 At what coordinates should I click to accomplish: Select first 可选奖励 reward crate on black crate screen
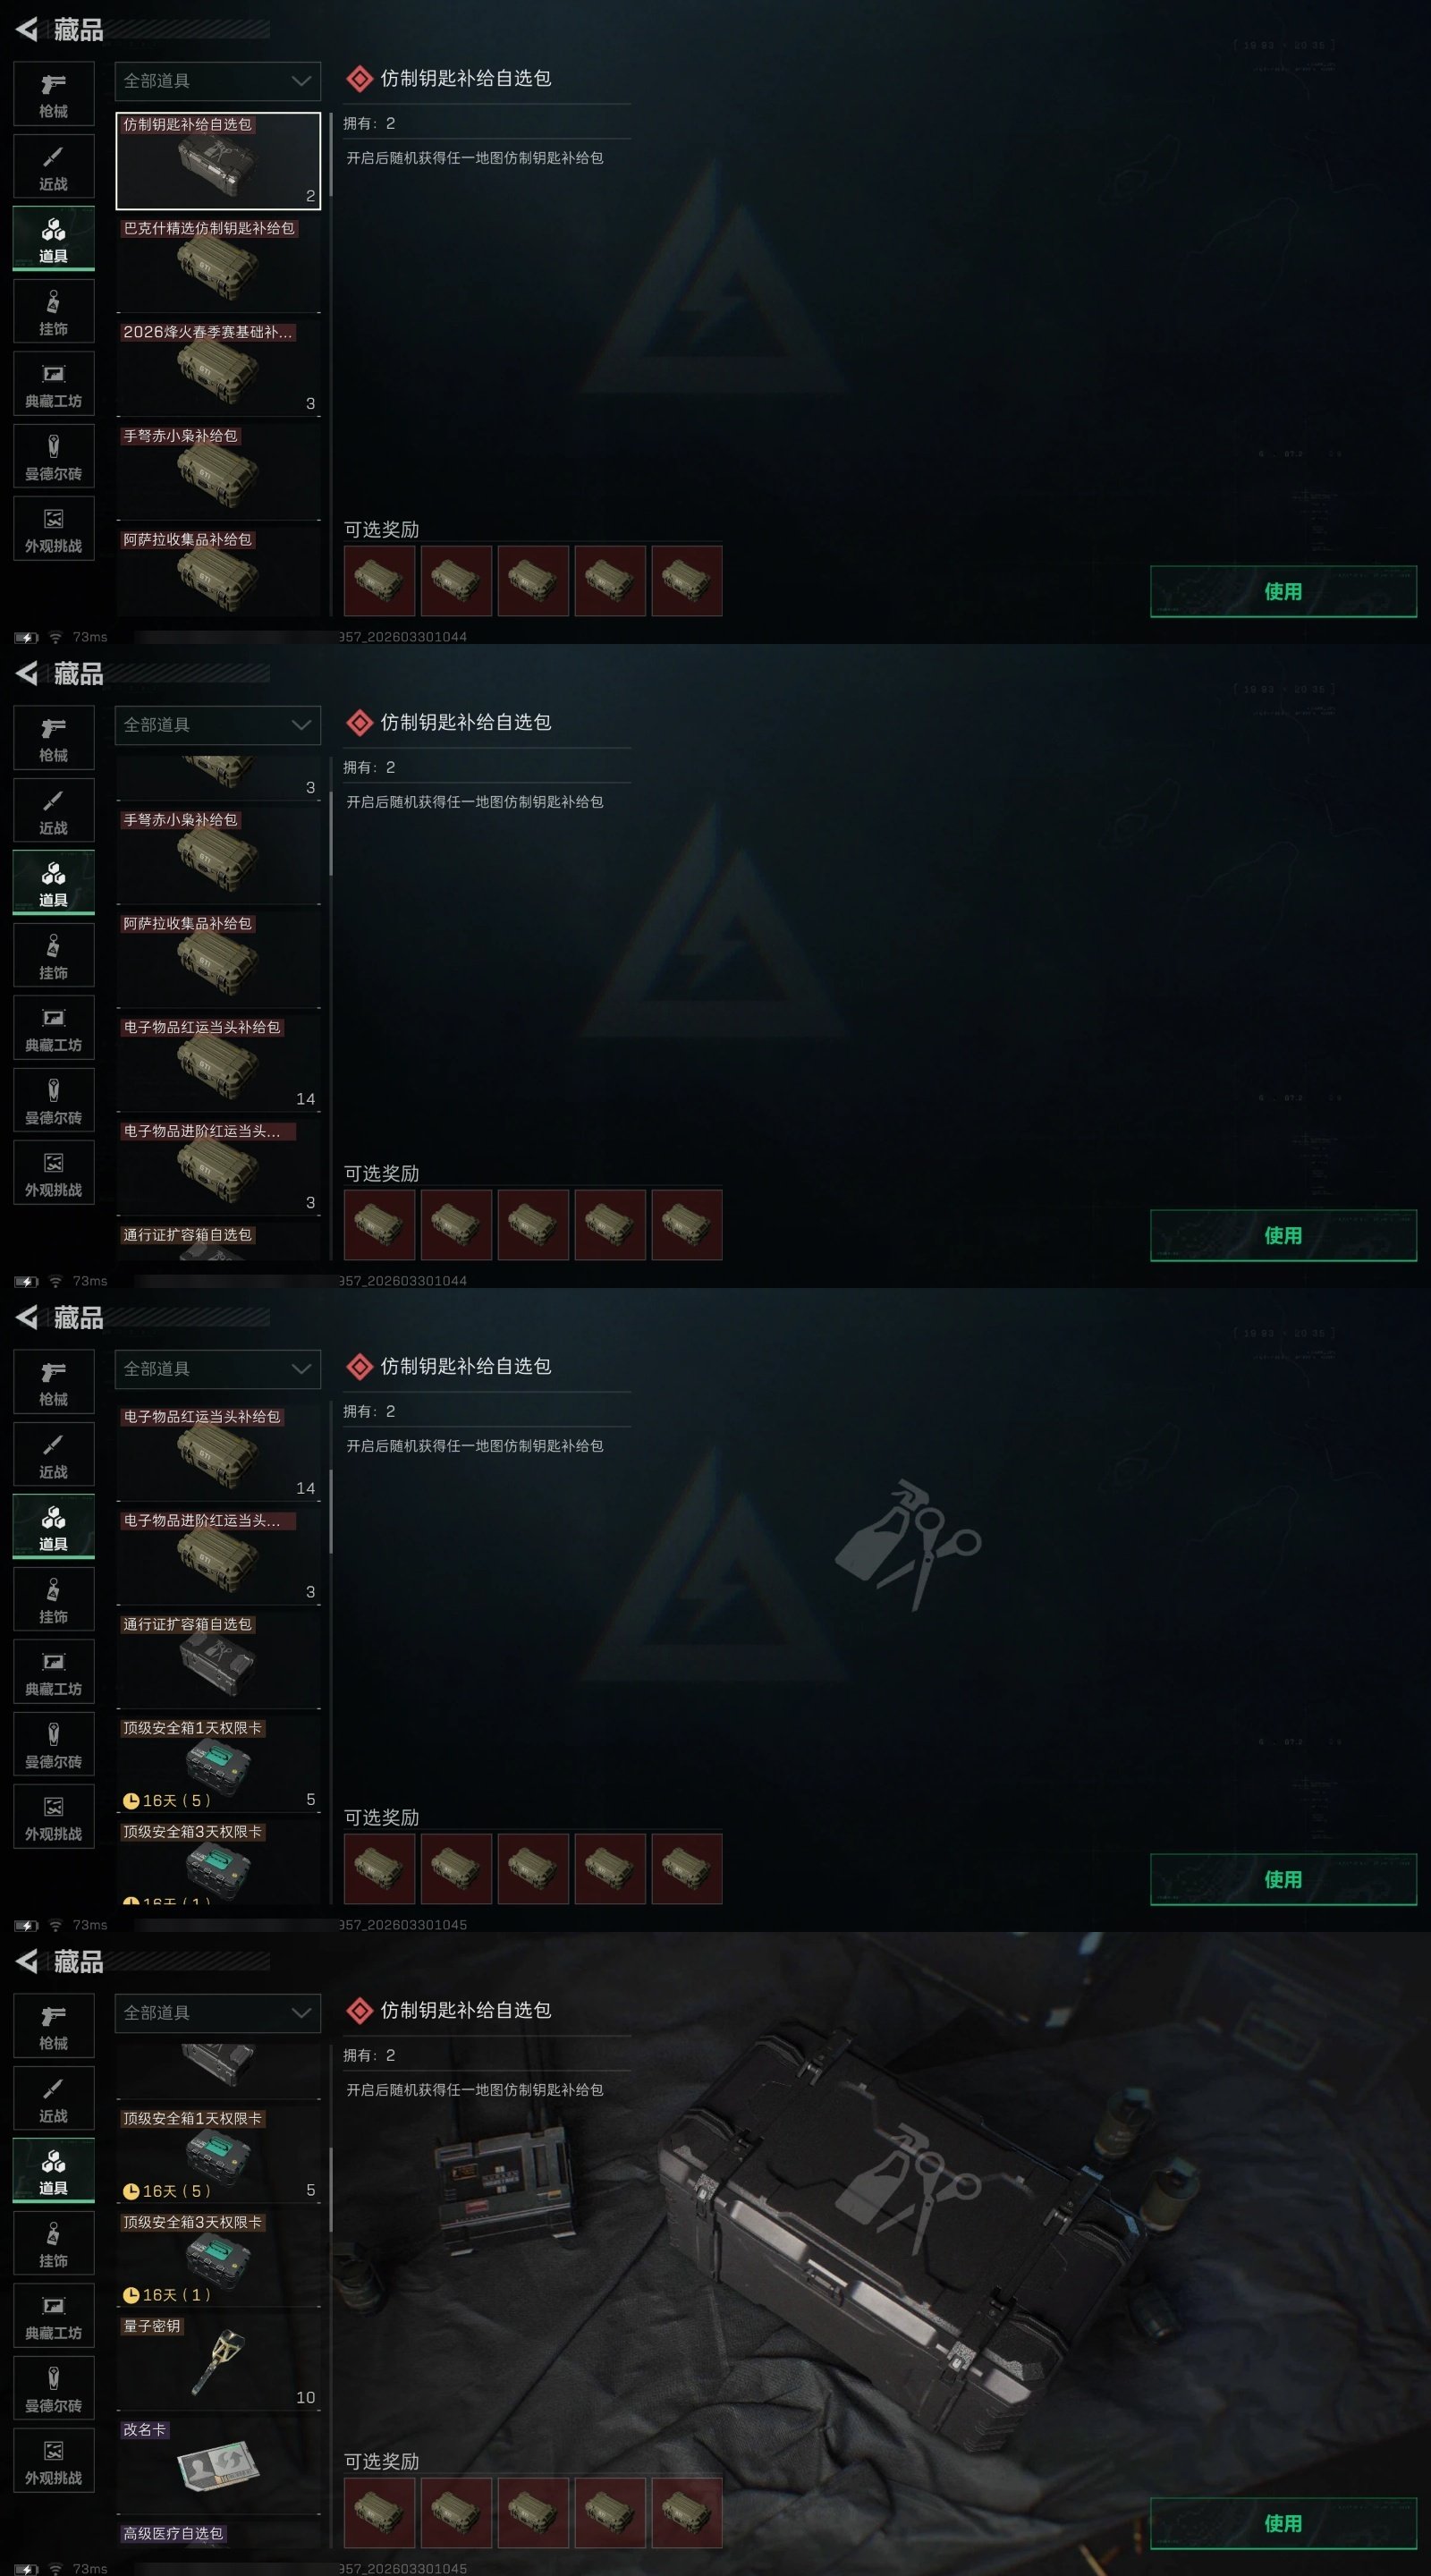[379, 2512]
